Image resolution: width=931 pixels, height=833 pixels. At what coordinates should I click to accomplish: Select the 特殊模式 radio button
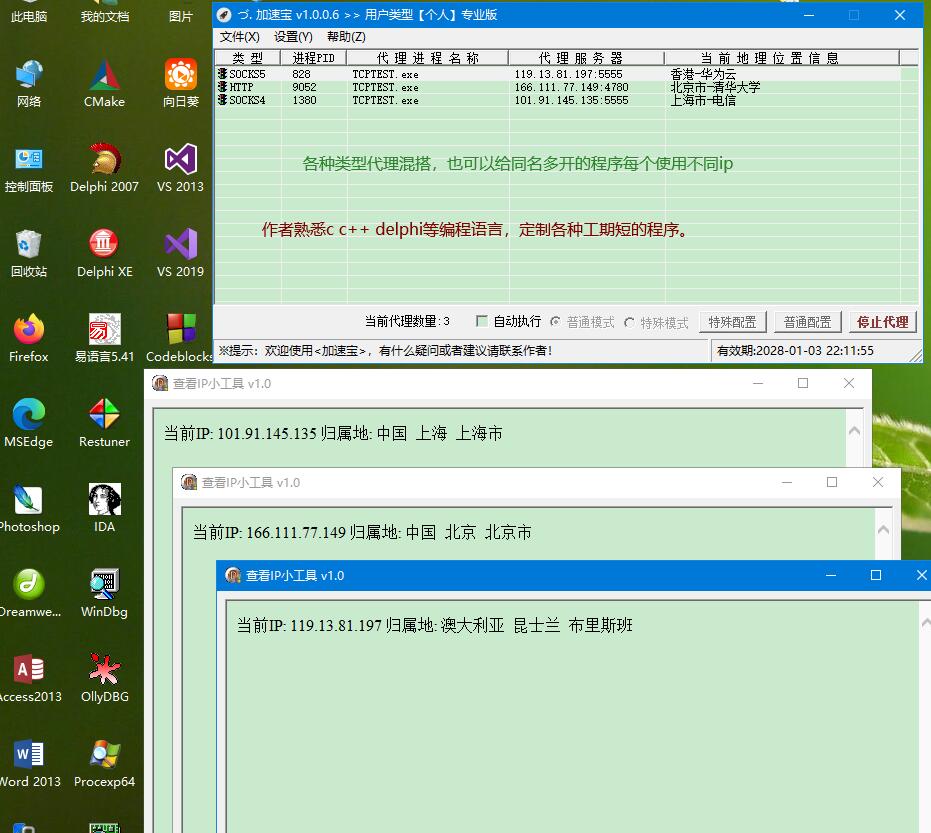(x=629, y=322)
